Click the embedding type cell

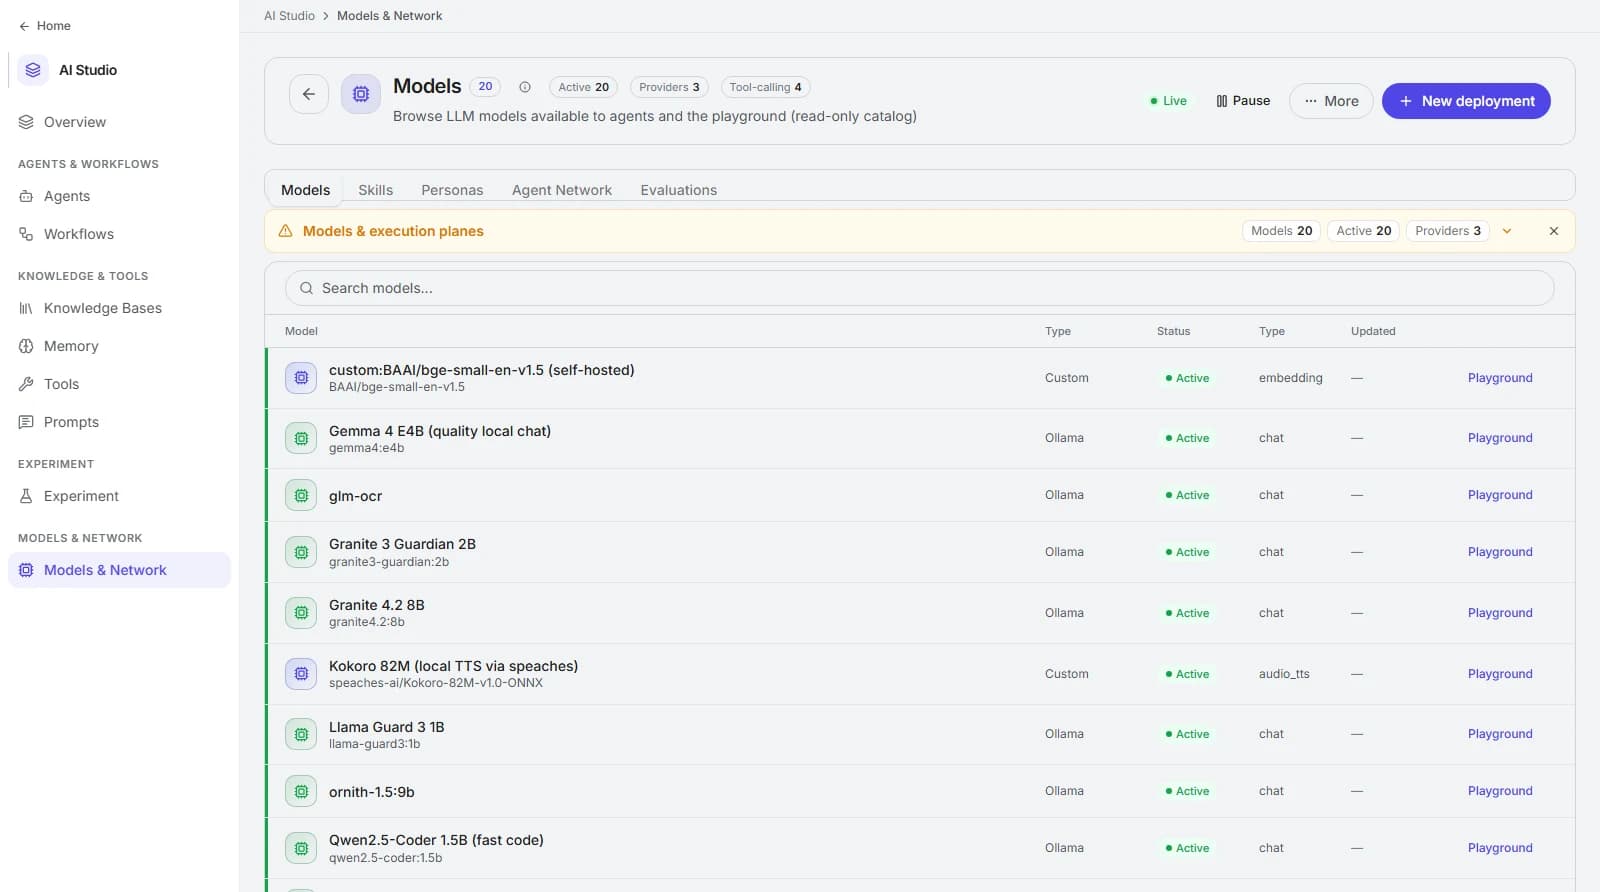1290,378
